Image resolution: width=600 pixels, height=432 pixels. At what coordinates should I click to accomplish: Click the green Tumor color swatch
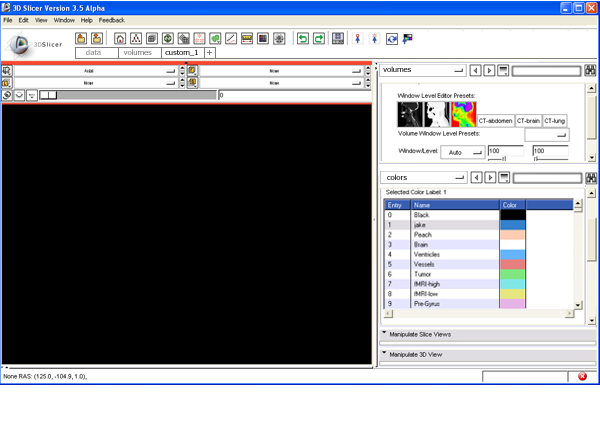tap(513, 274)
